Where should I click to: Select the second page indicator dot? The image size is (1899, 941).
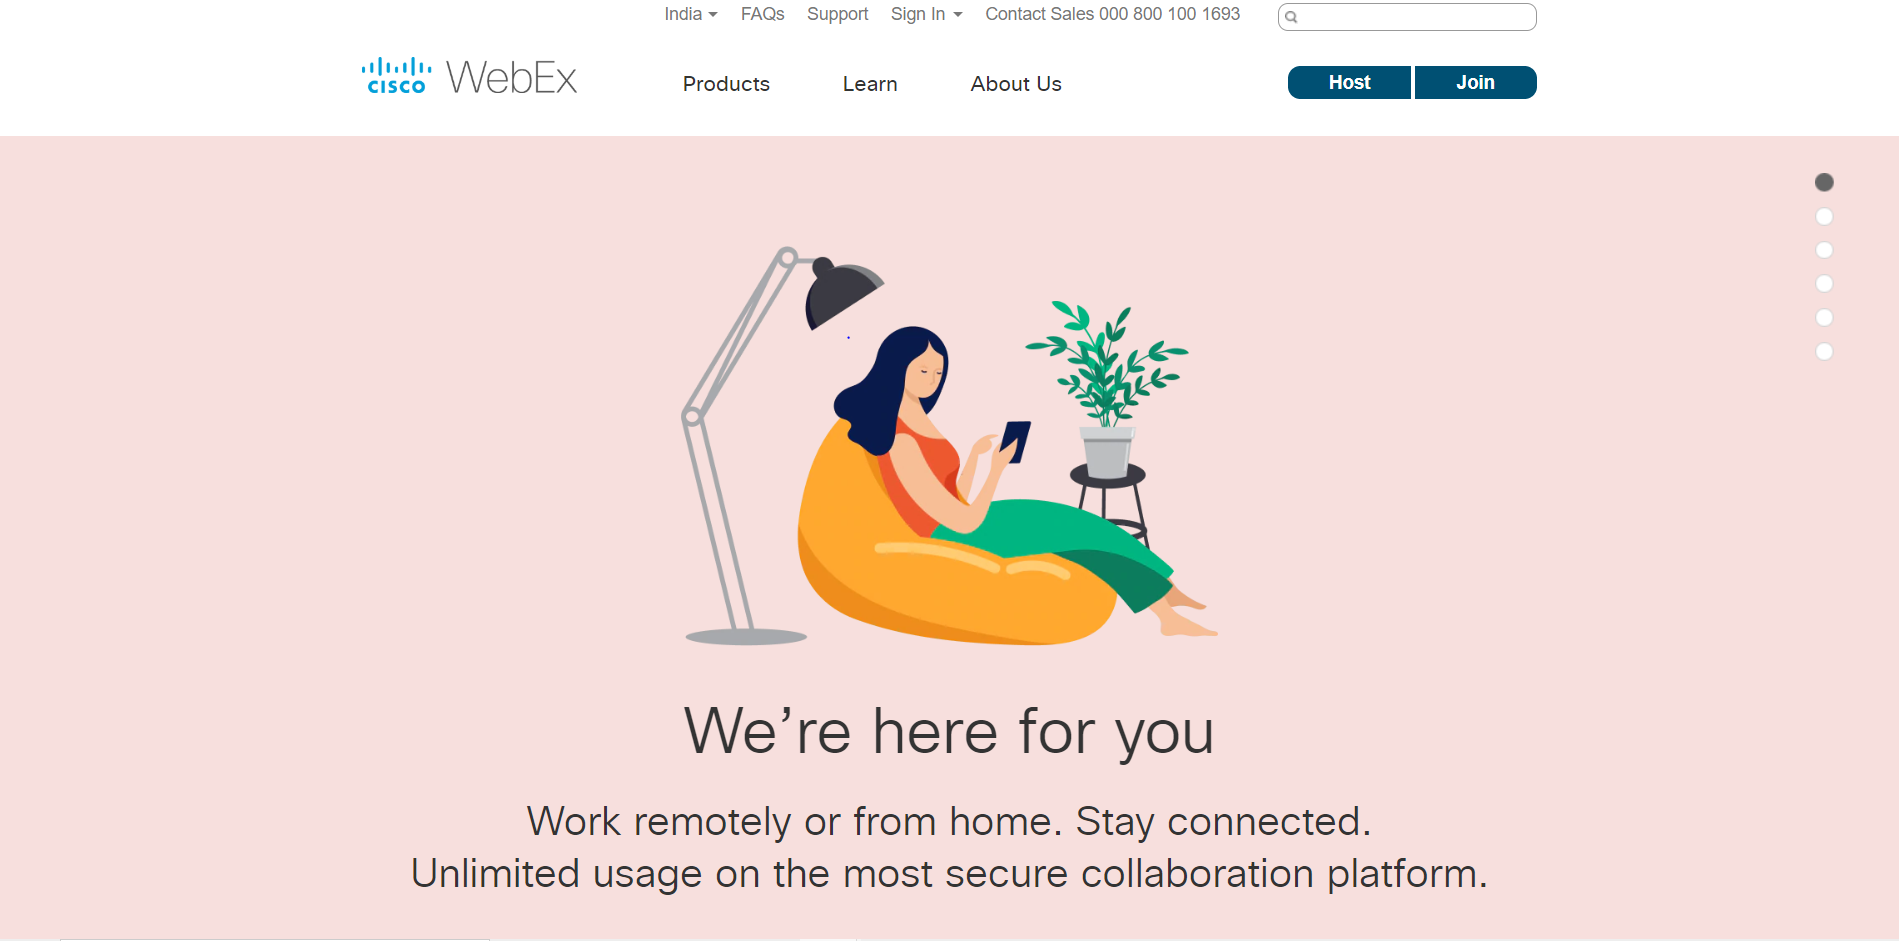[1824, 216]
